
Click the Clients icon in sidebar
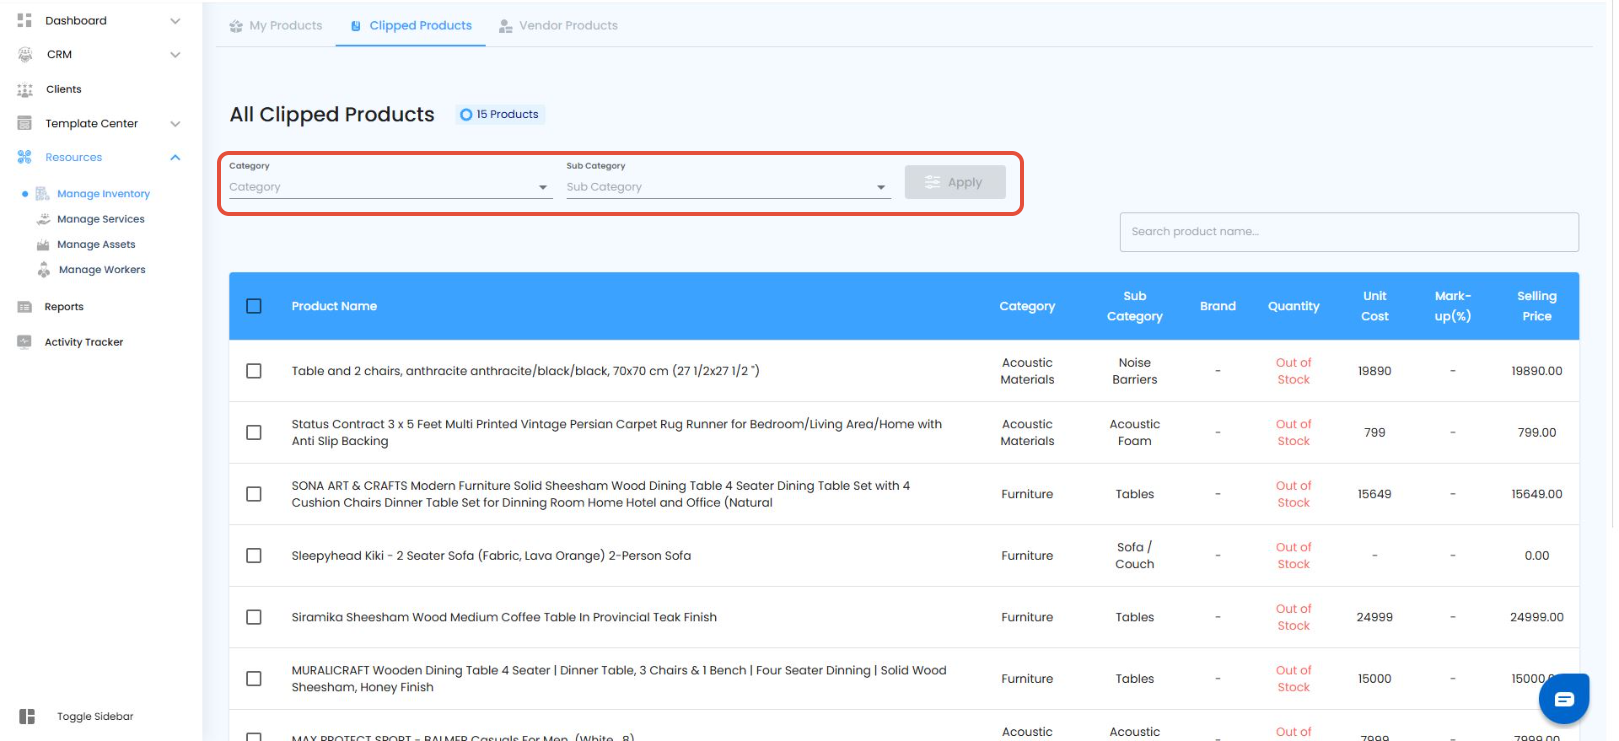[x=25, y=90]
